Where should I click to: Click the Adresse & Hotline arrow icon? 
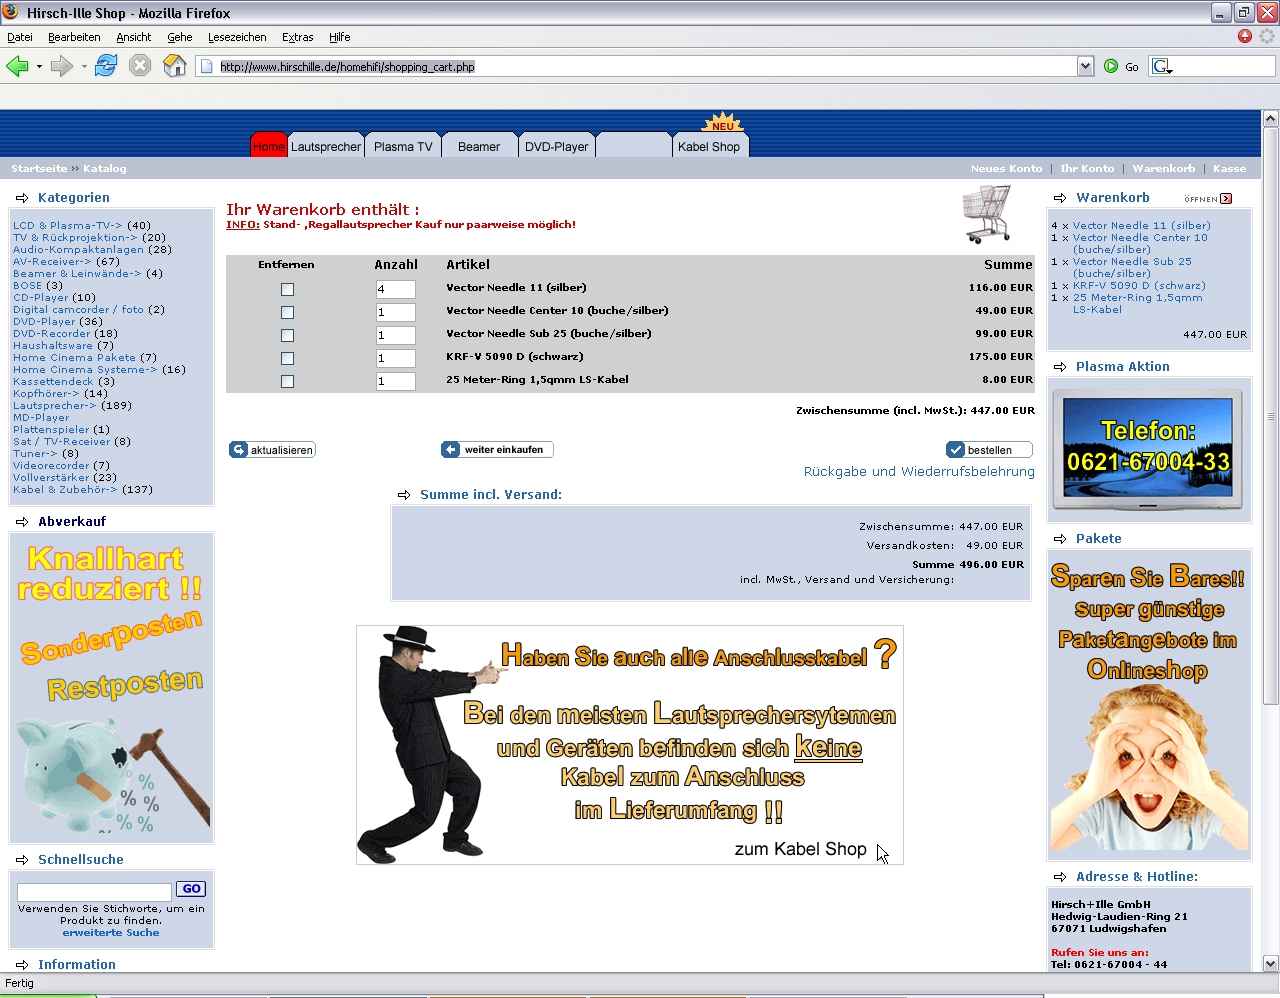pos(1060,877)
